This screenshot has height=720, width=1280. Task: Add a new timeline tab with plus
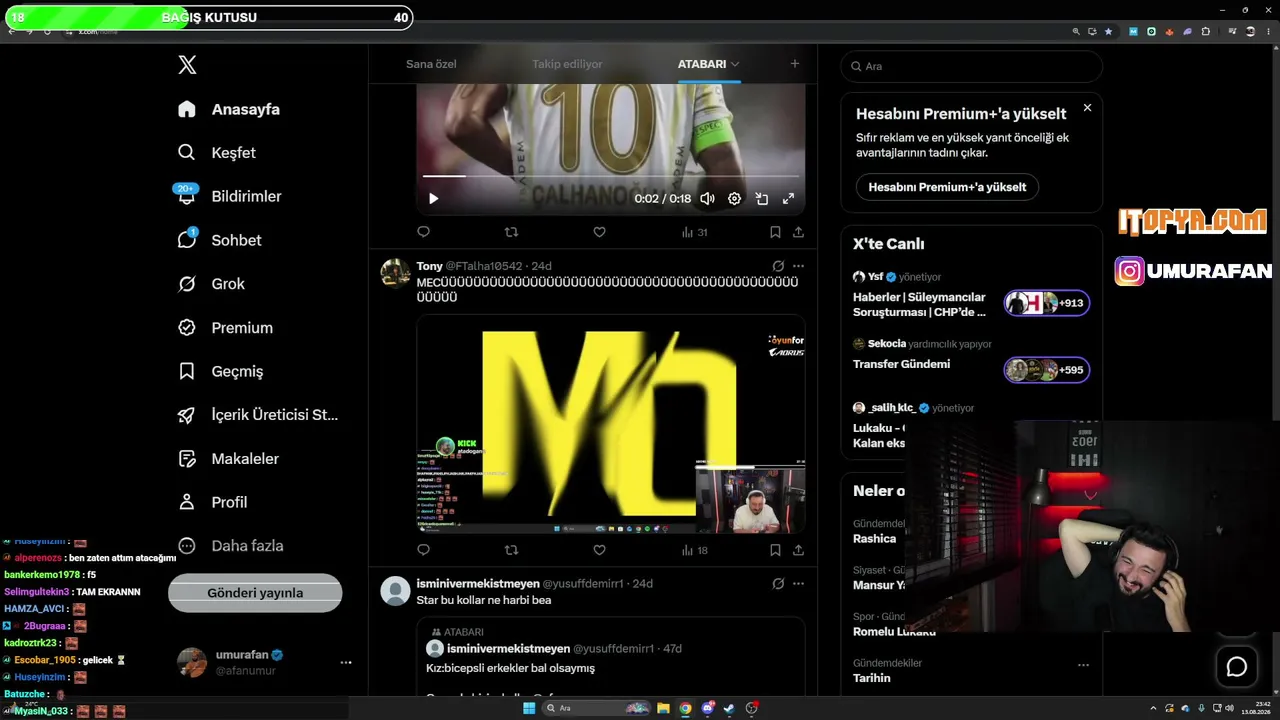point(795,64)
